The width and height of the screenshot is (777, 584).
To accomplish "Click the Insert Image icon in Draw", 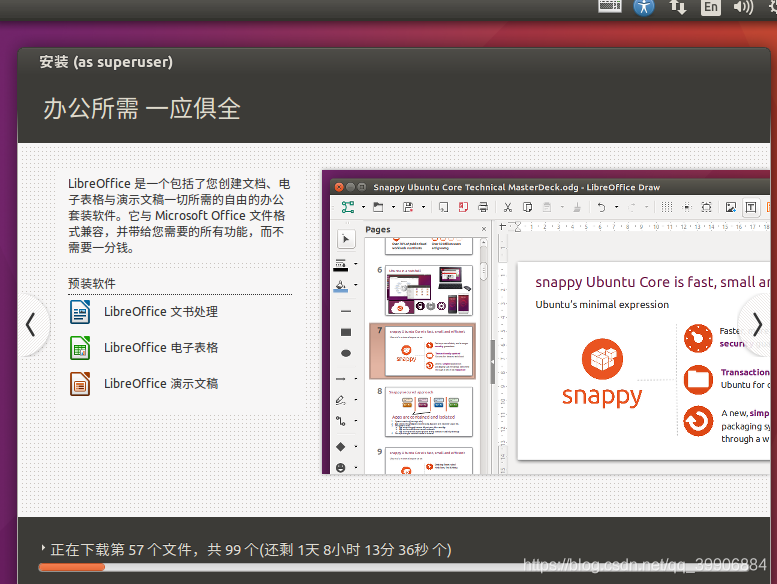I will coord(731,207).
